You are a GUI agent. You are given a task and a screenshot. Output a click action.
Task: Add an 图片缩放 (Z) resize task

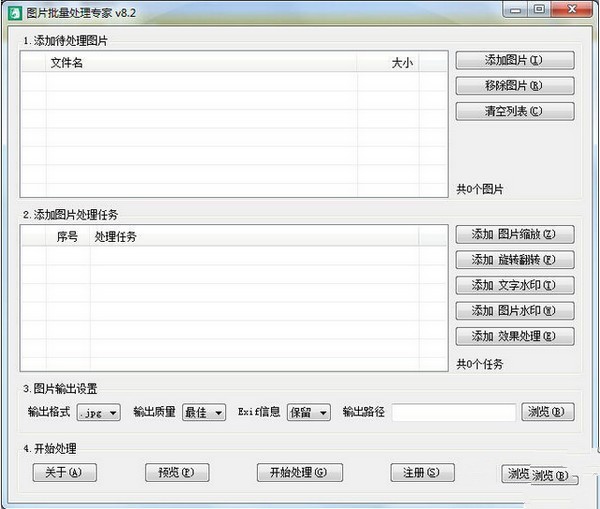515,234
